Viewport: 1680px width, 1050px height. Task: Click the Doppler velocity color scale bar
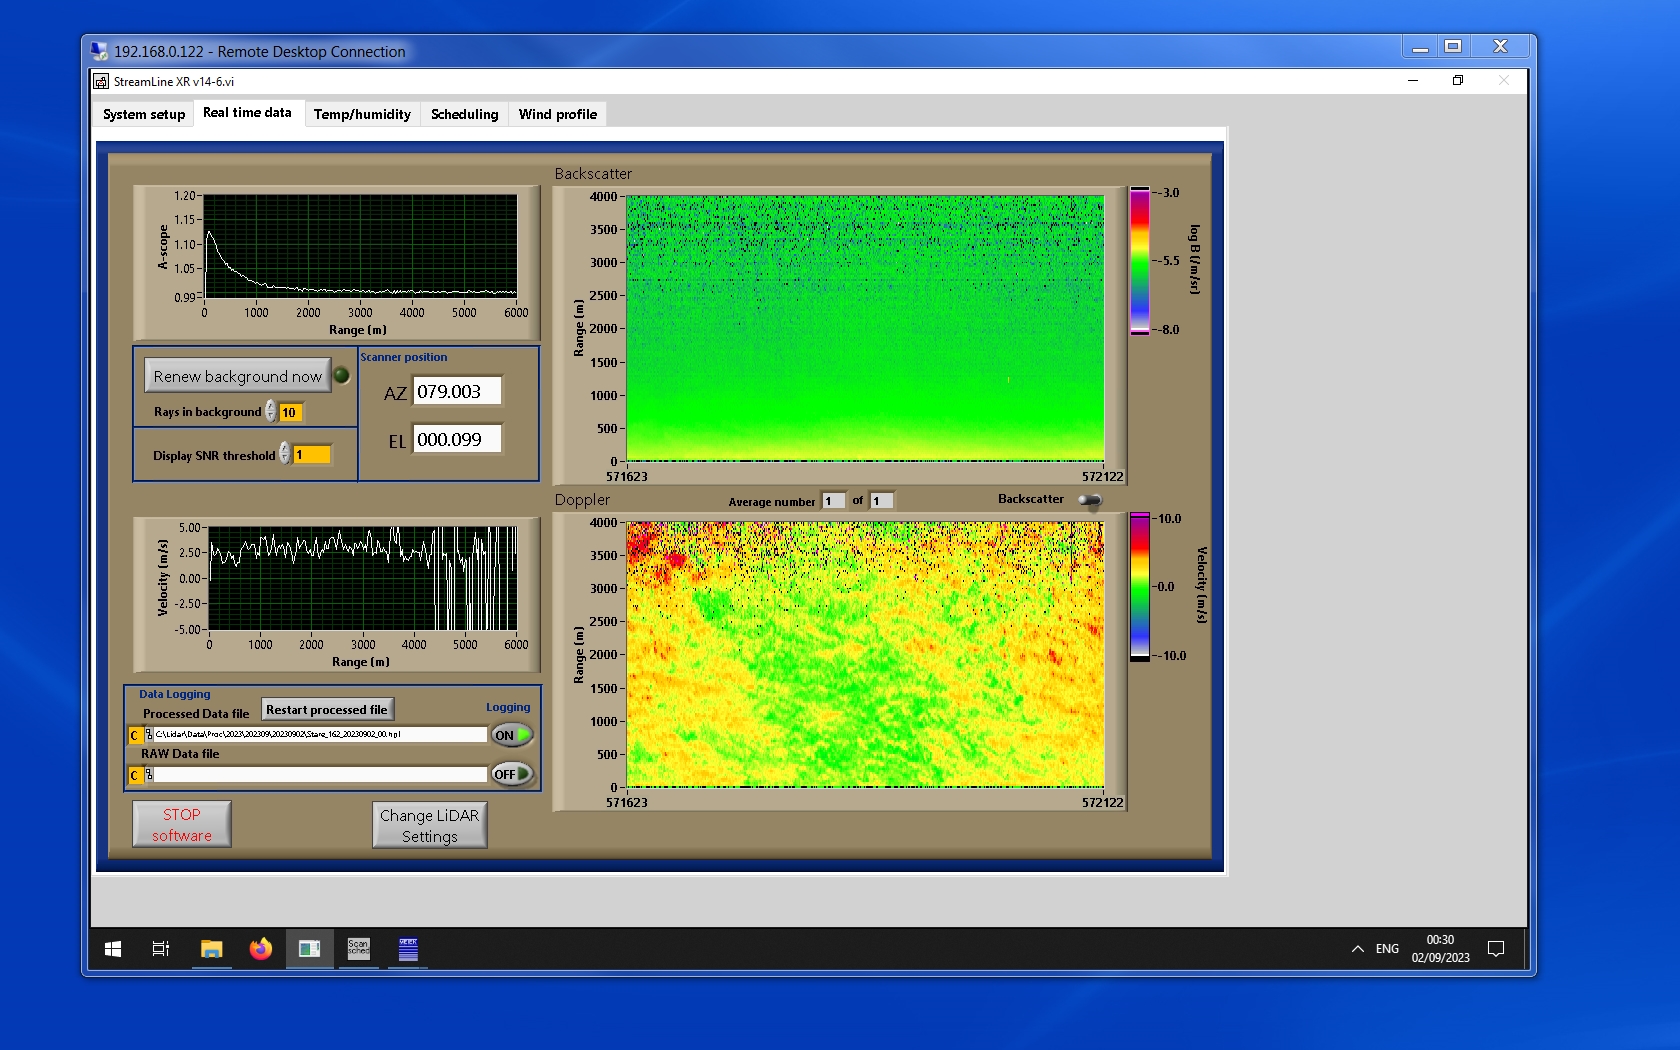[1139, 587]
